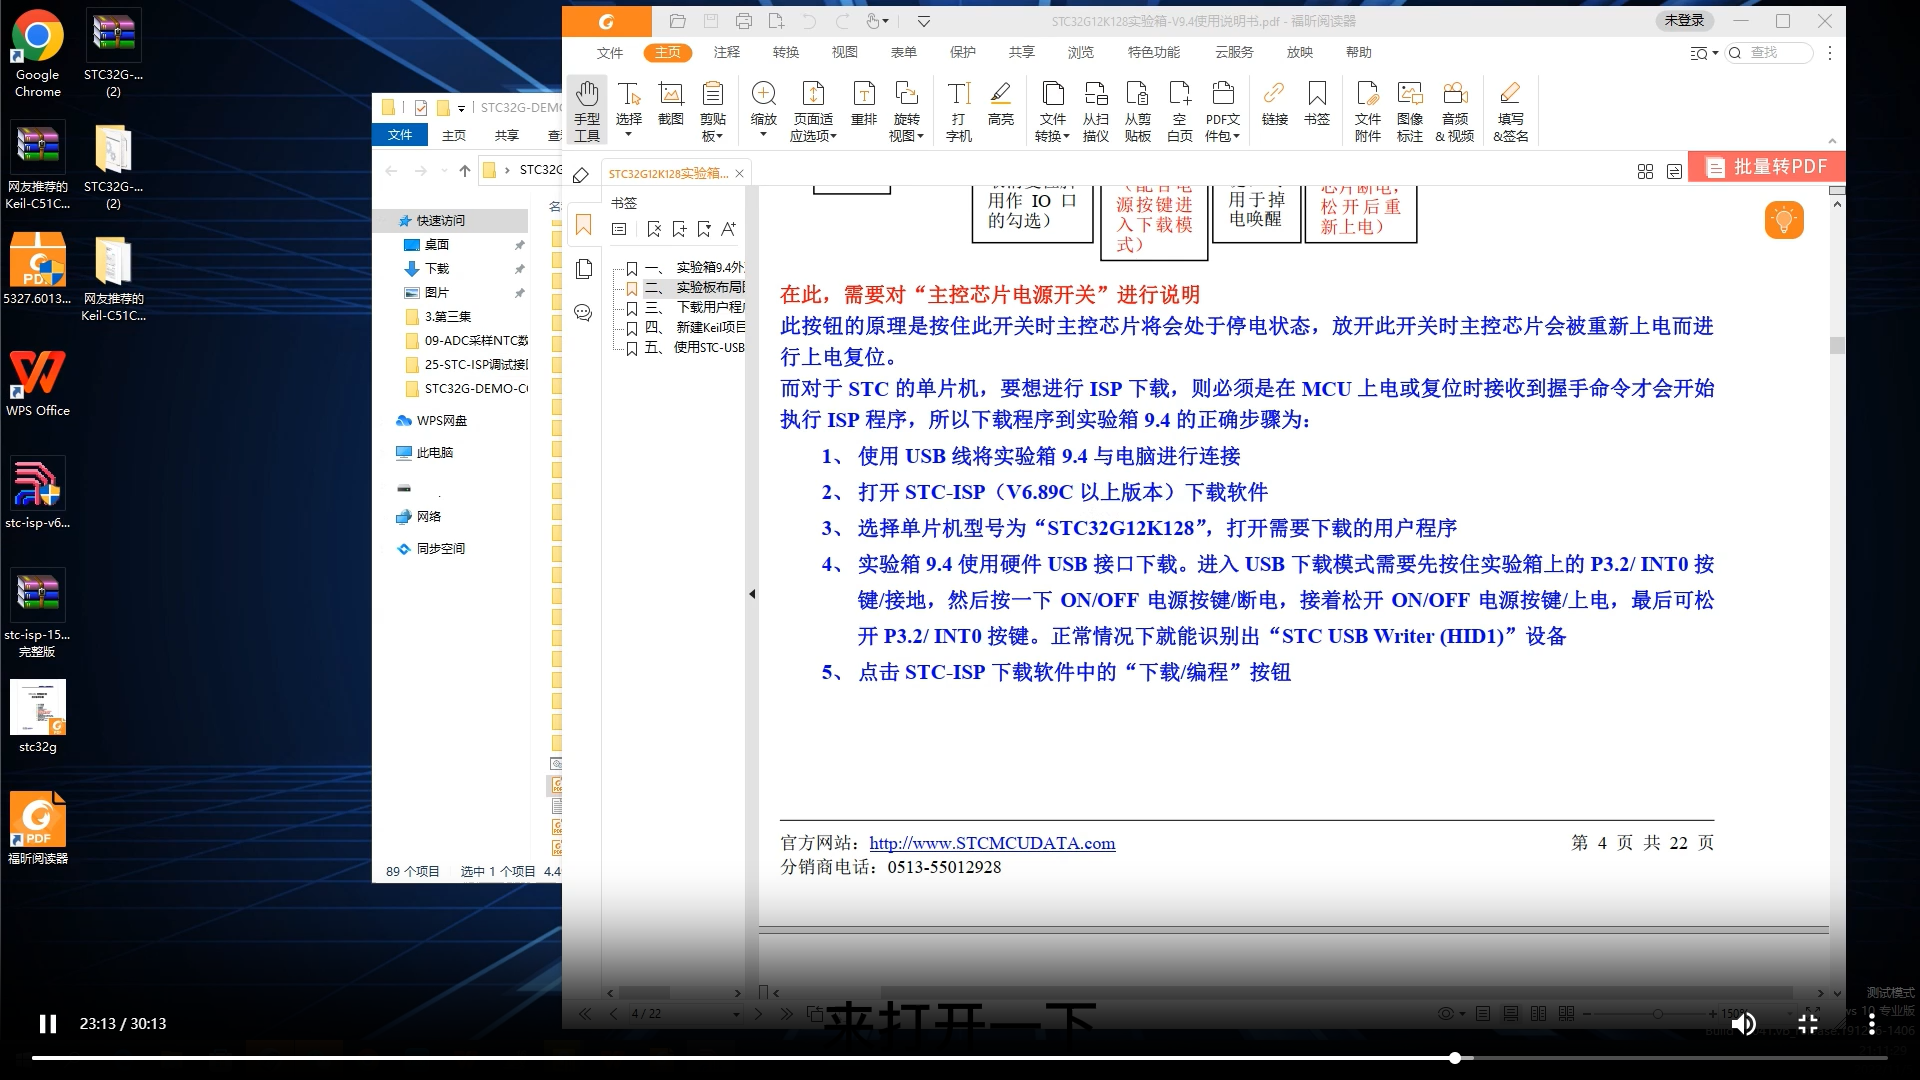Open the Clipboard (剪贴板) menu
1920x1080 pixels.
tap(713, 110)
